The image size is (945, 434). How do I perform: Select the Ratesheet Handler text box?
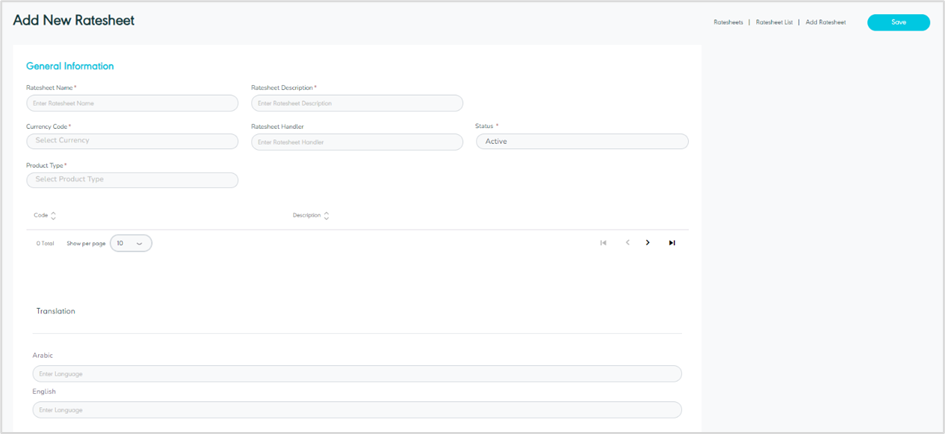[357, 142]
